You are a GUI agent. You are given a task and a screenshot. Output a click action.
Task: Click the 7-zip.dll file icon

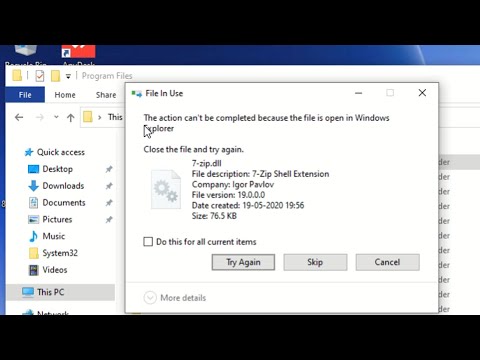point(166,189)
